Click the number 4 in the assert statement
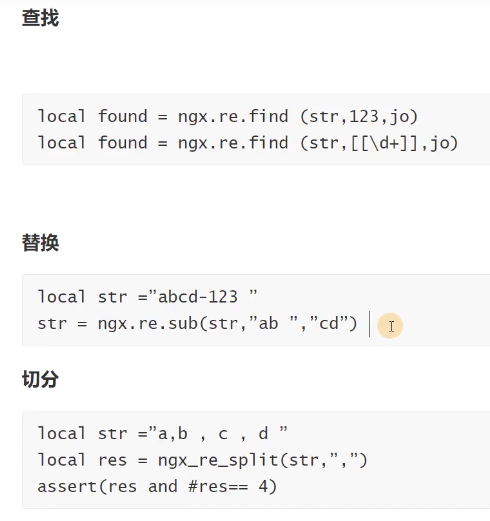490x521 pixels. point(263,487)
